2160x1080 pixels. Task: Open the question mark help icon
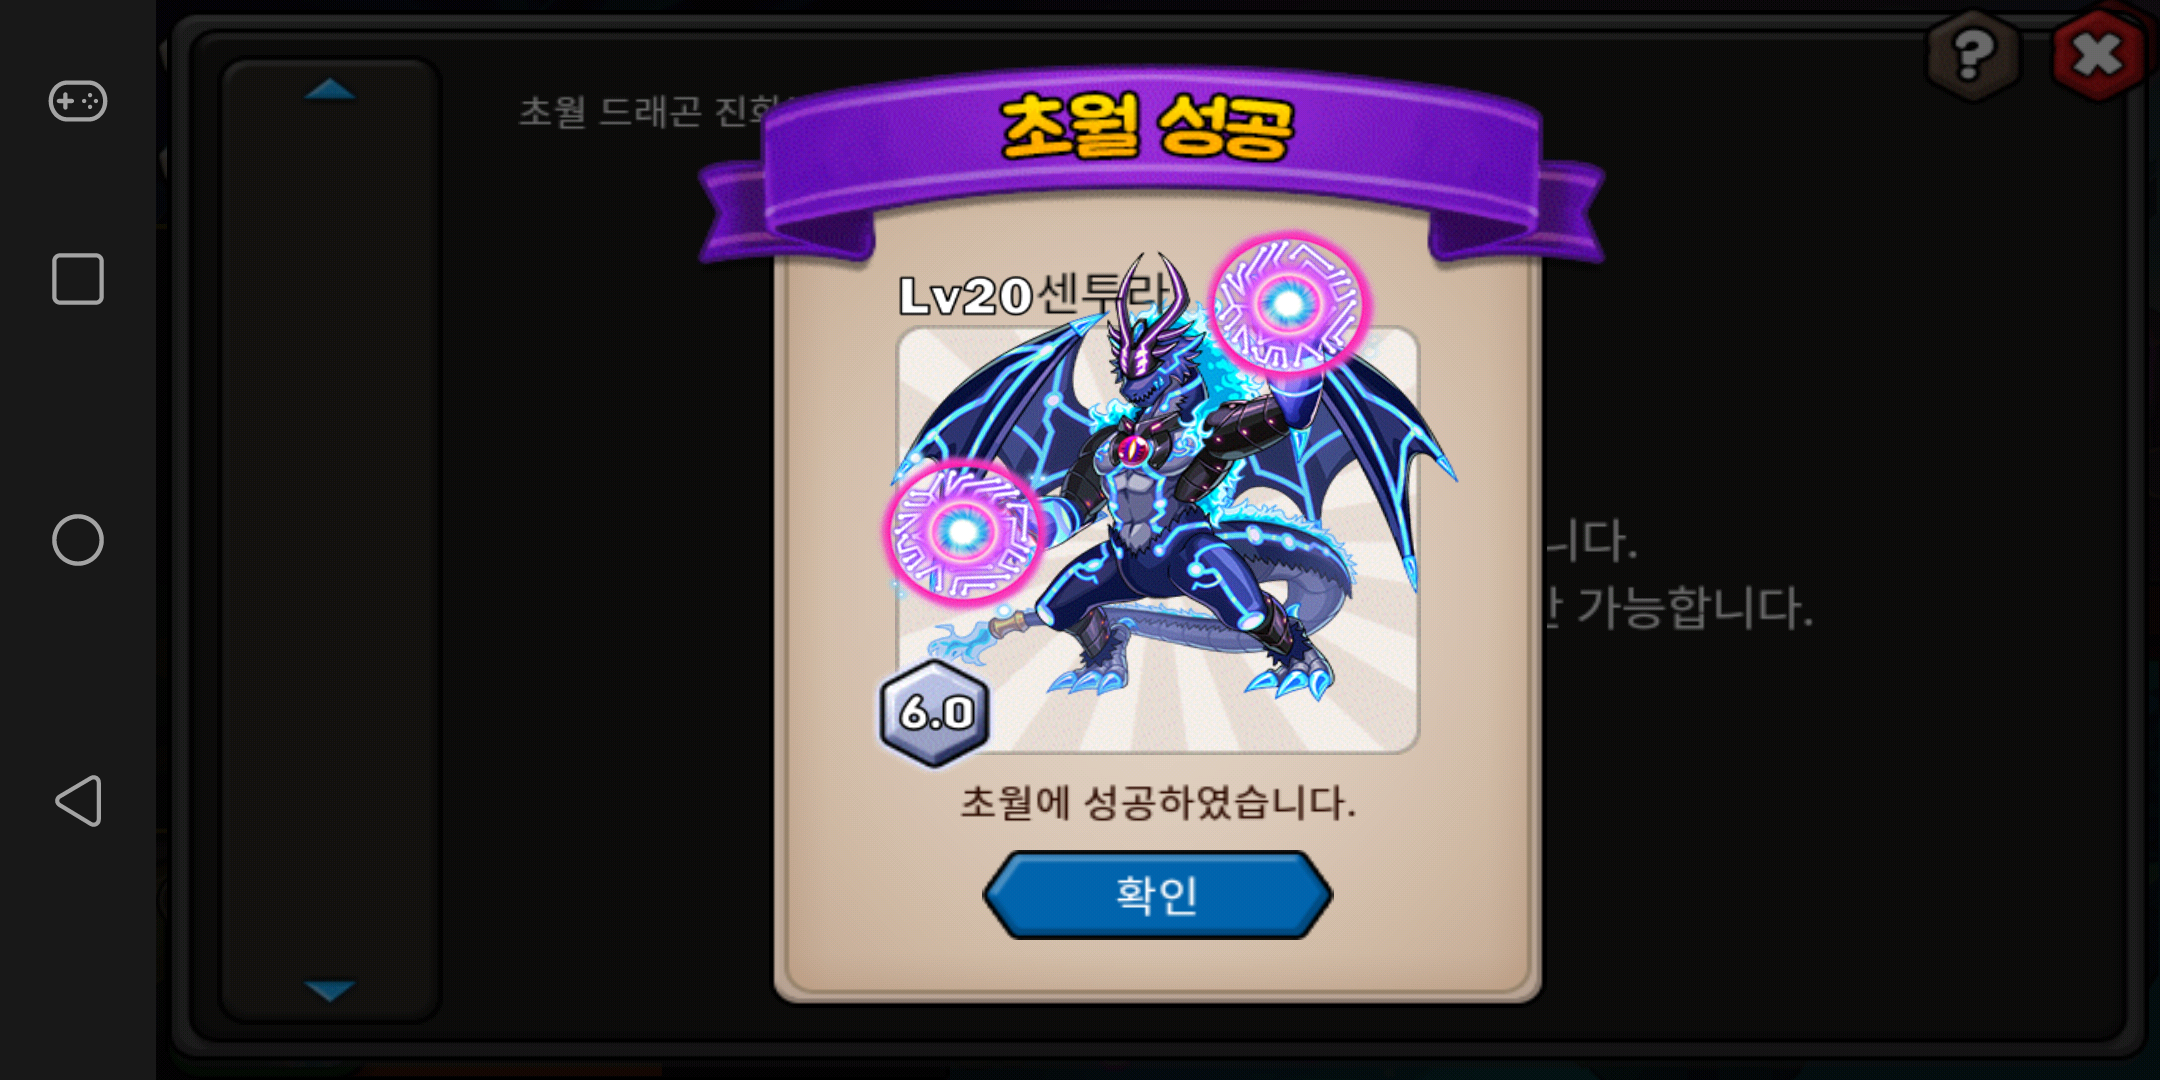coord(1972,55)
